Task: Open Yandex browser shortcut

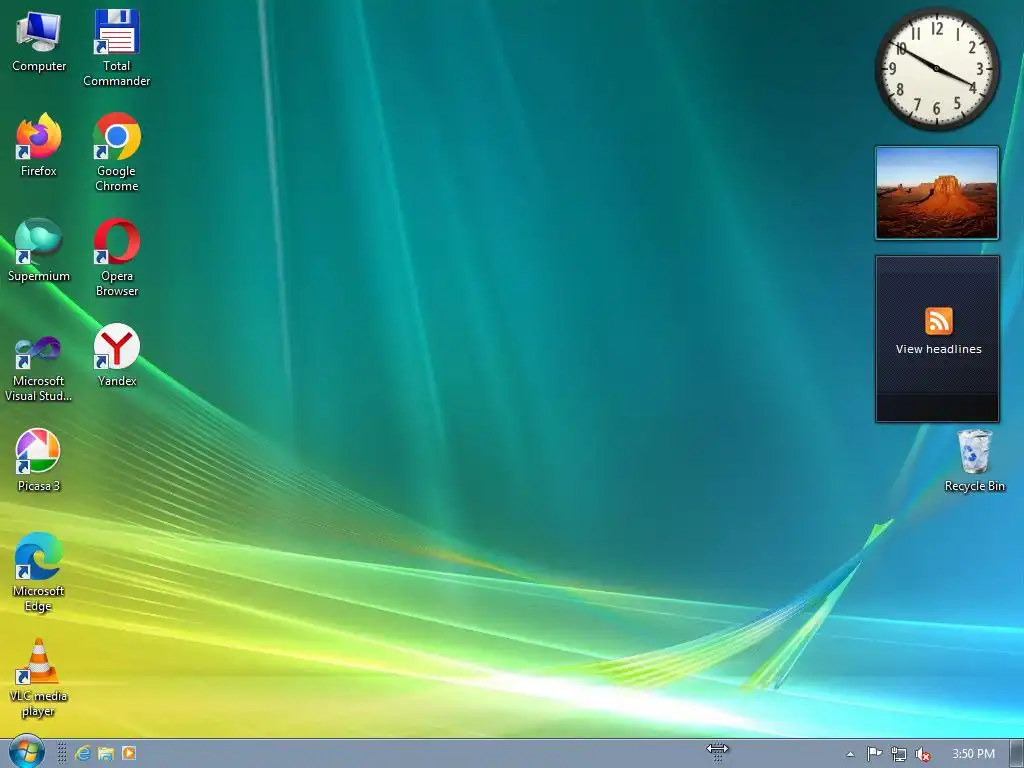Action: click(116, 355)
